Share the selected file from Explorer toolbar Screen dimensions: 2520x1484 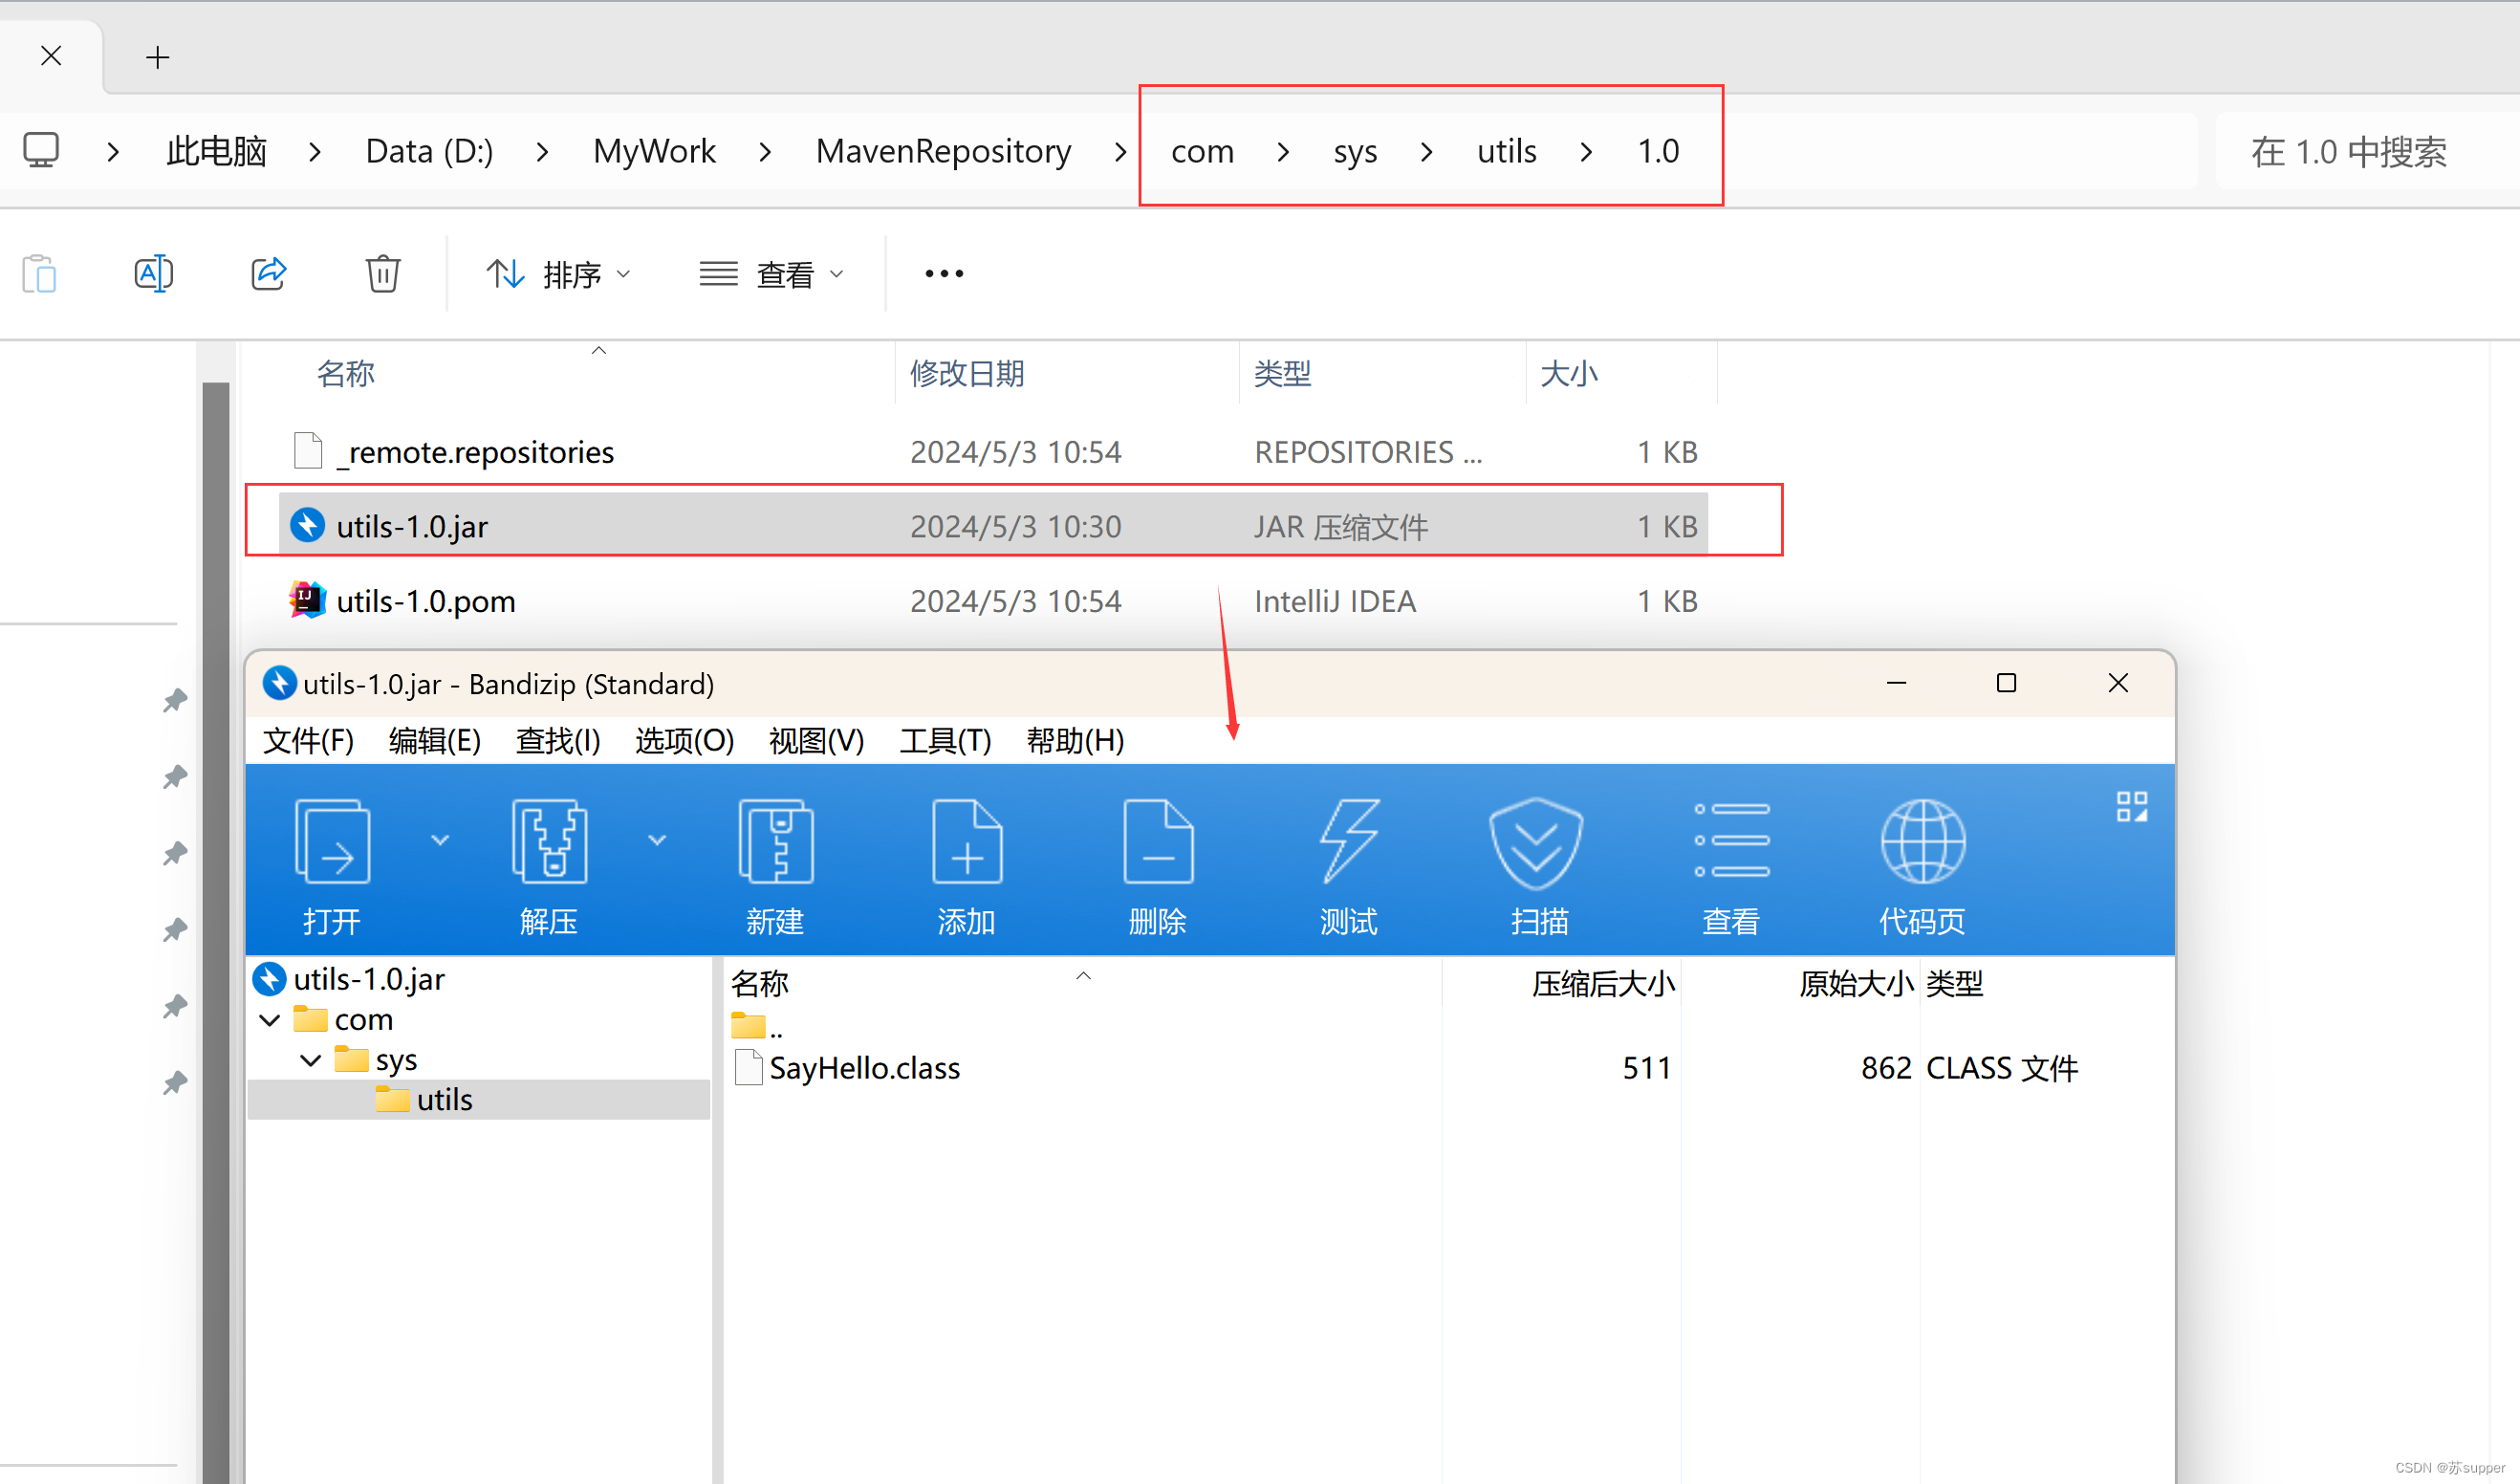(268, 273)
